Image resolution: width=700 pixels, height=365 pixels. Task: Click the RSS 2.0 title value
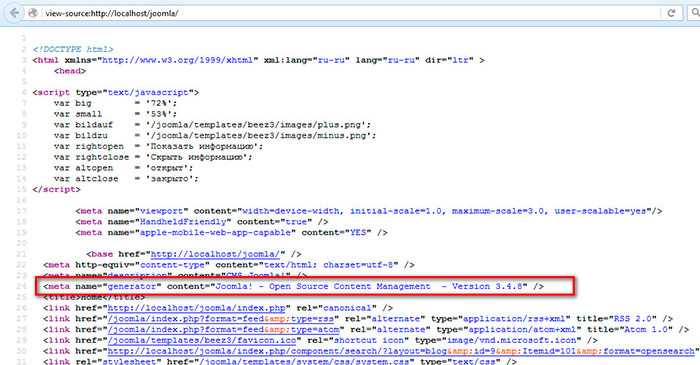(x=635, y=319)
